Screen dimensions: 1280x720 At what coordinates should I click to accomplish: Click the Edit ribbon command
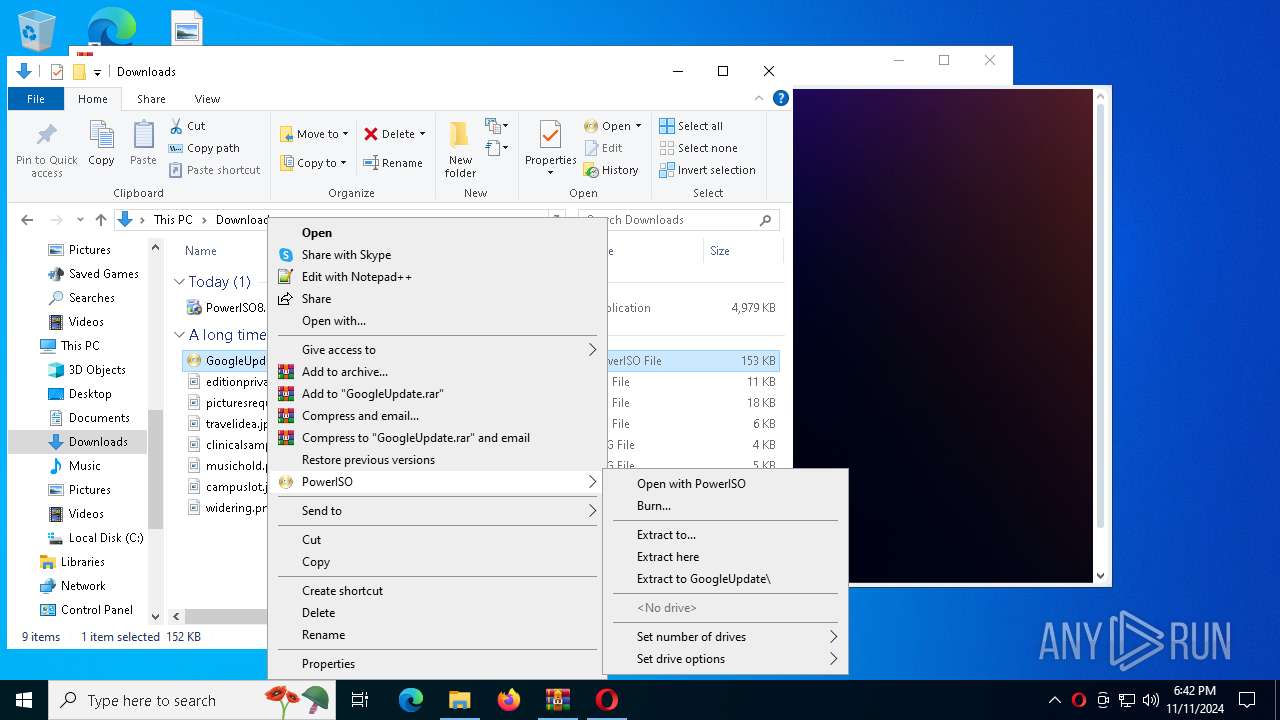point(603,148)
